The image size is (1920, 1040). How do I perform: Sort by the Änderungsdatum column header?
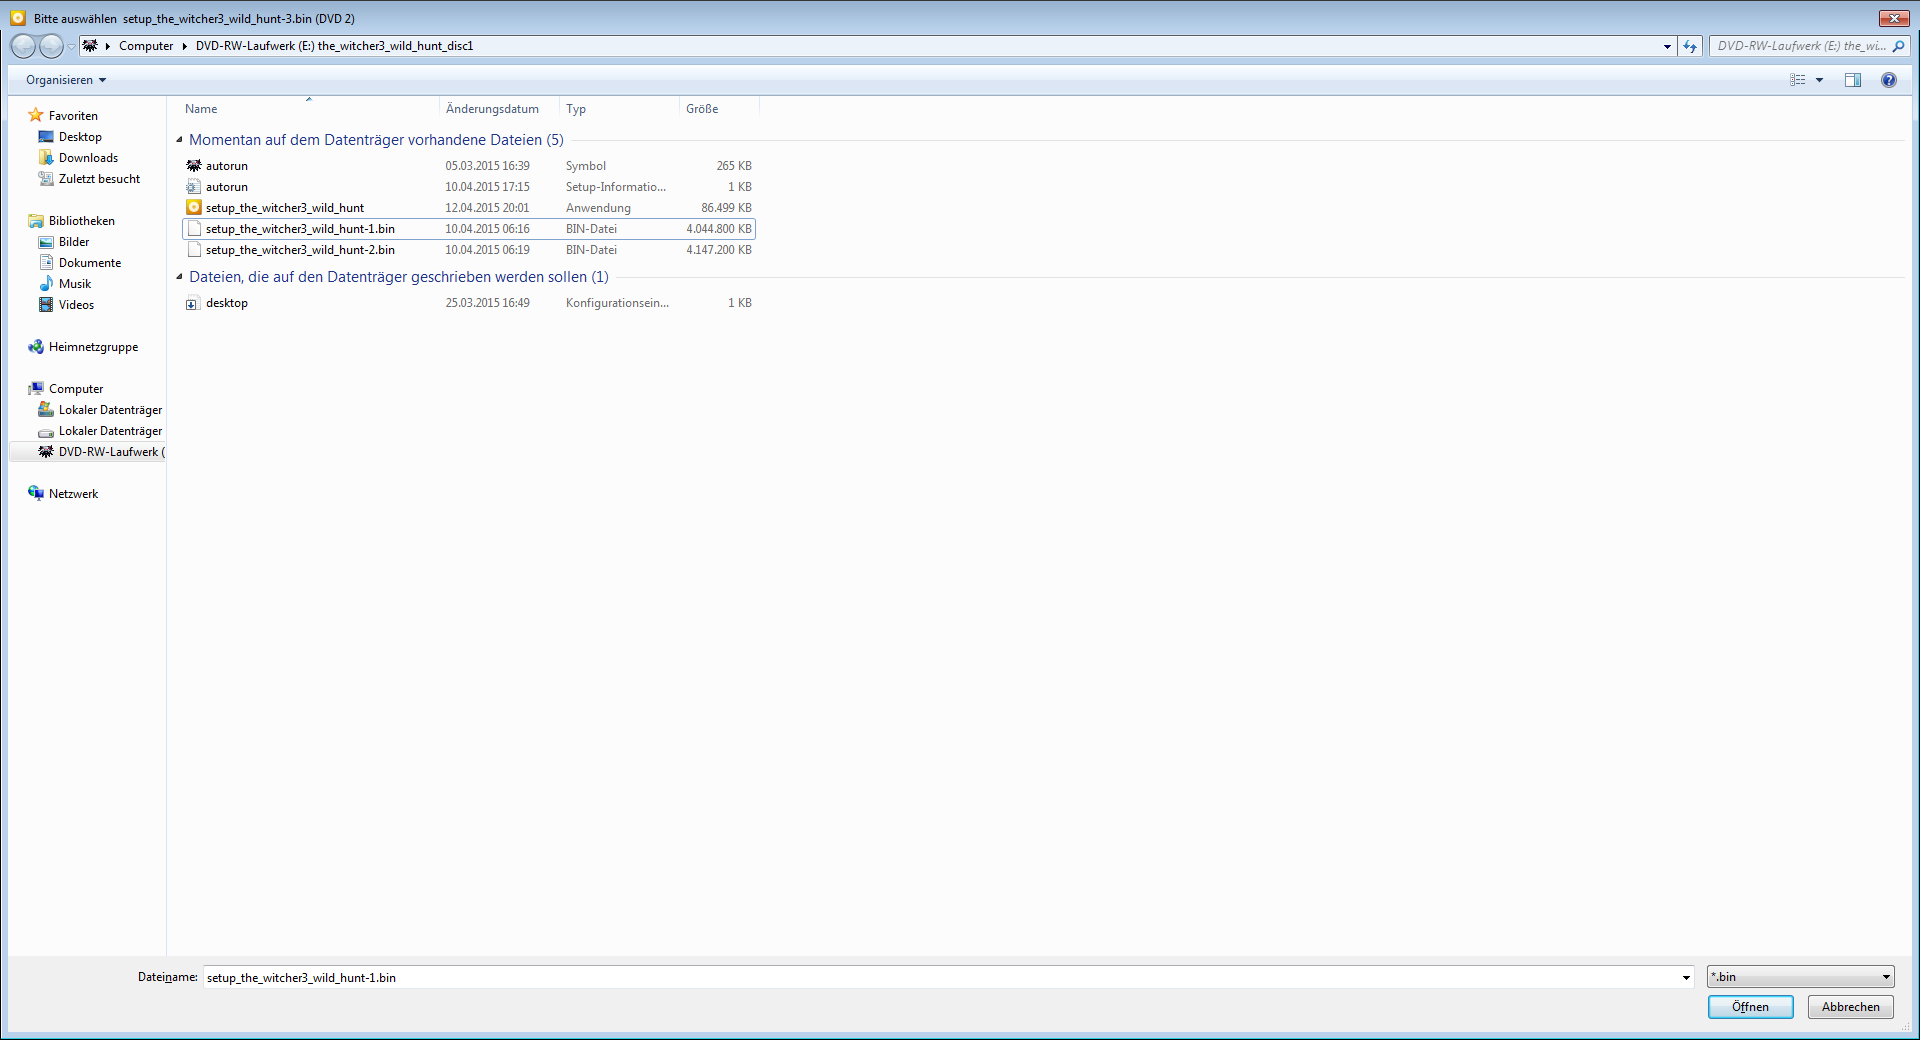tap(499, 108)
